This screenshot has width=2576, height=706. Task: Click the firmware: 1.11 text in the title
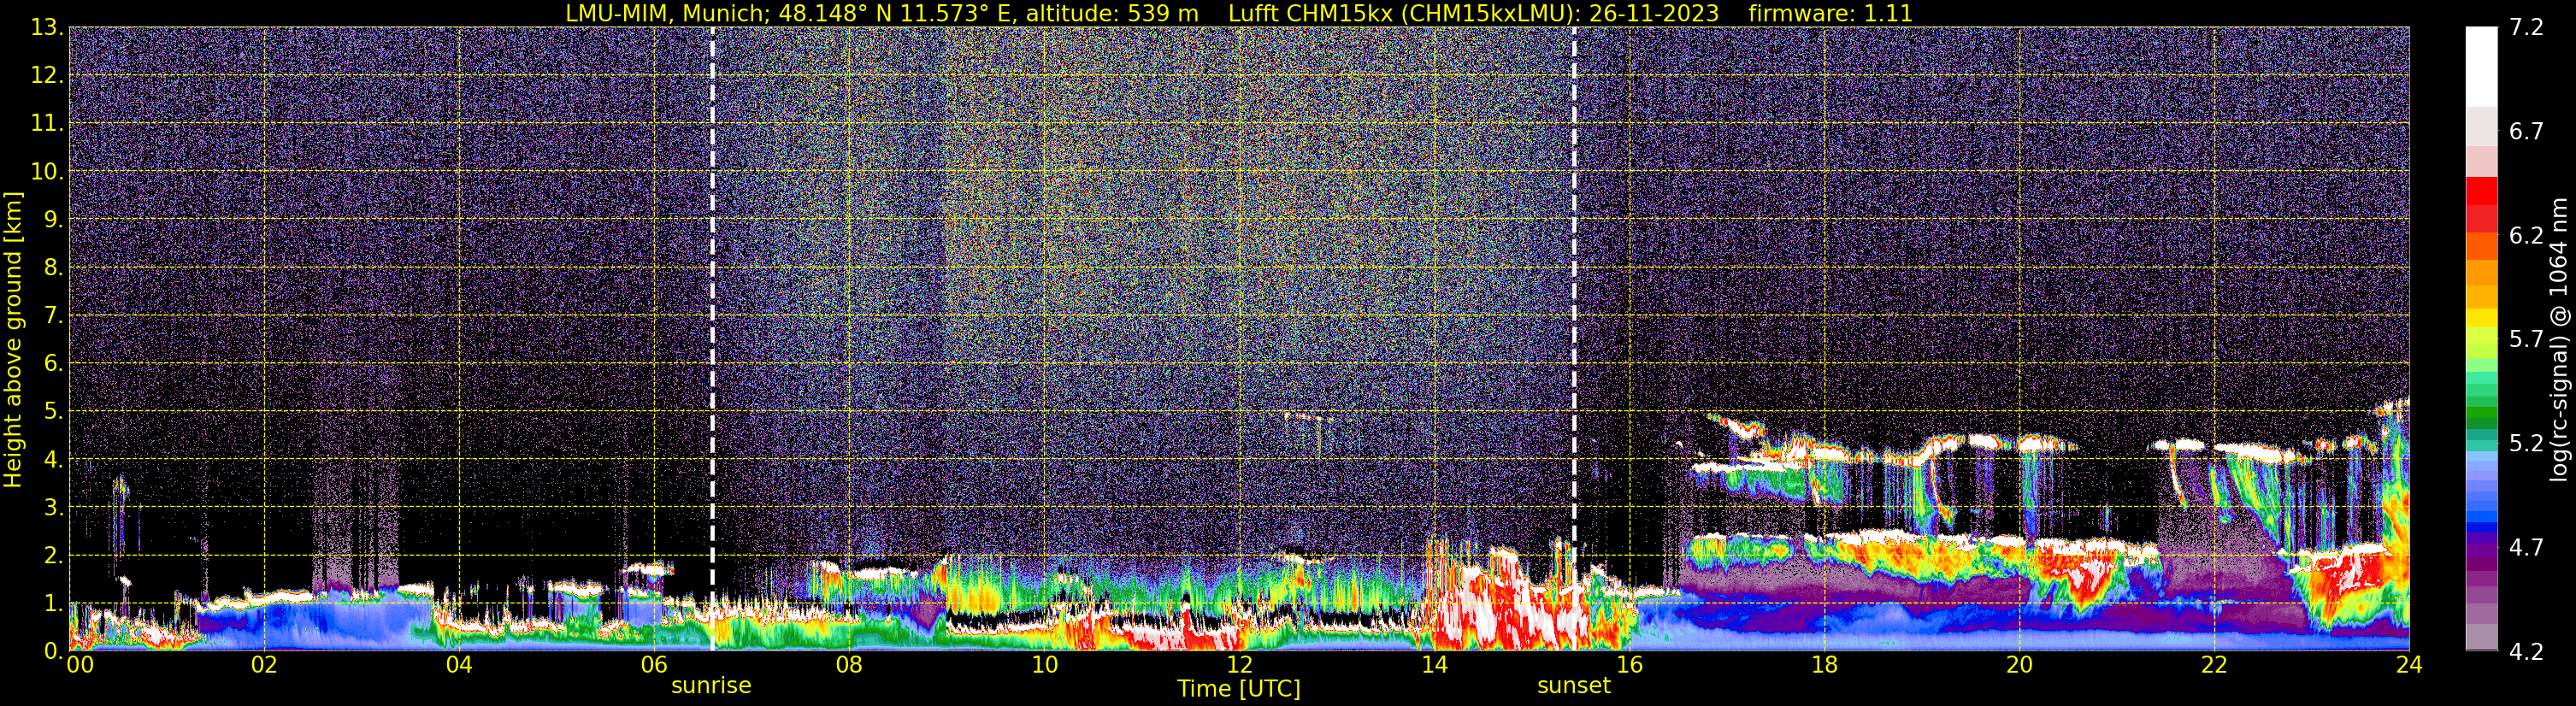point(1830,13)
